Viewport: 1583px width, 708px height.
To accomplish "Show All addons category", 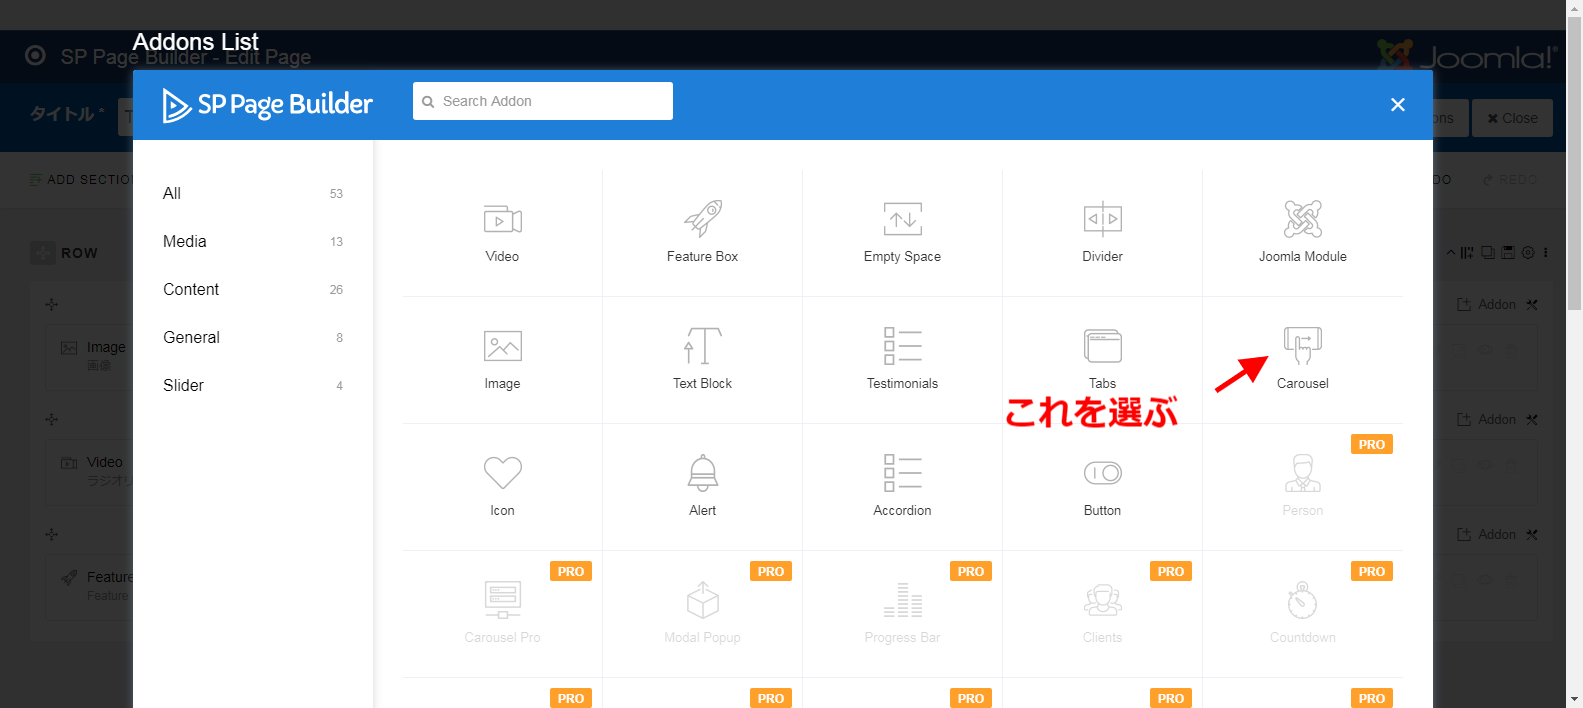I will click(253, 193).
